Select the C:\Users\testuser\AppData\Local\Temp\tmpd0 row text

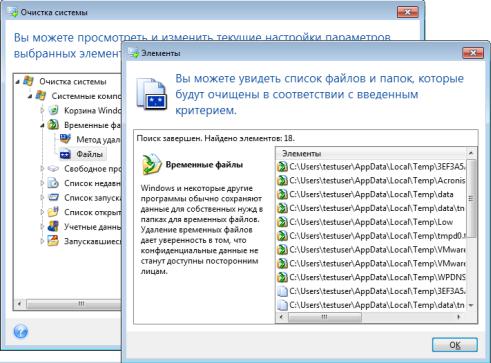[377, 236]
